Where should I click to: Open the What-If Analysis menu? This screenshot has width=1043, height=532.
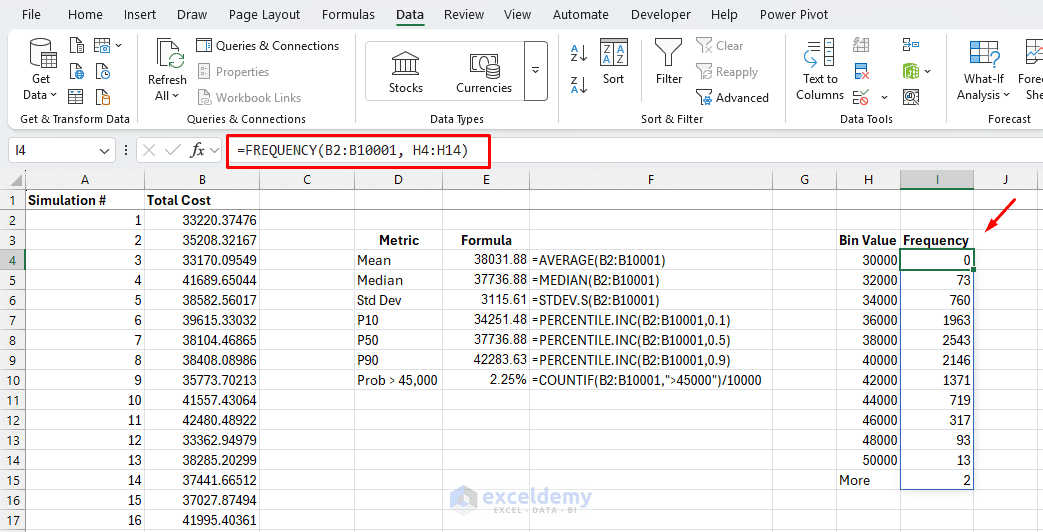tap(984, 70)
